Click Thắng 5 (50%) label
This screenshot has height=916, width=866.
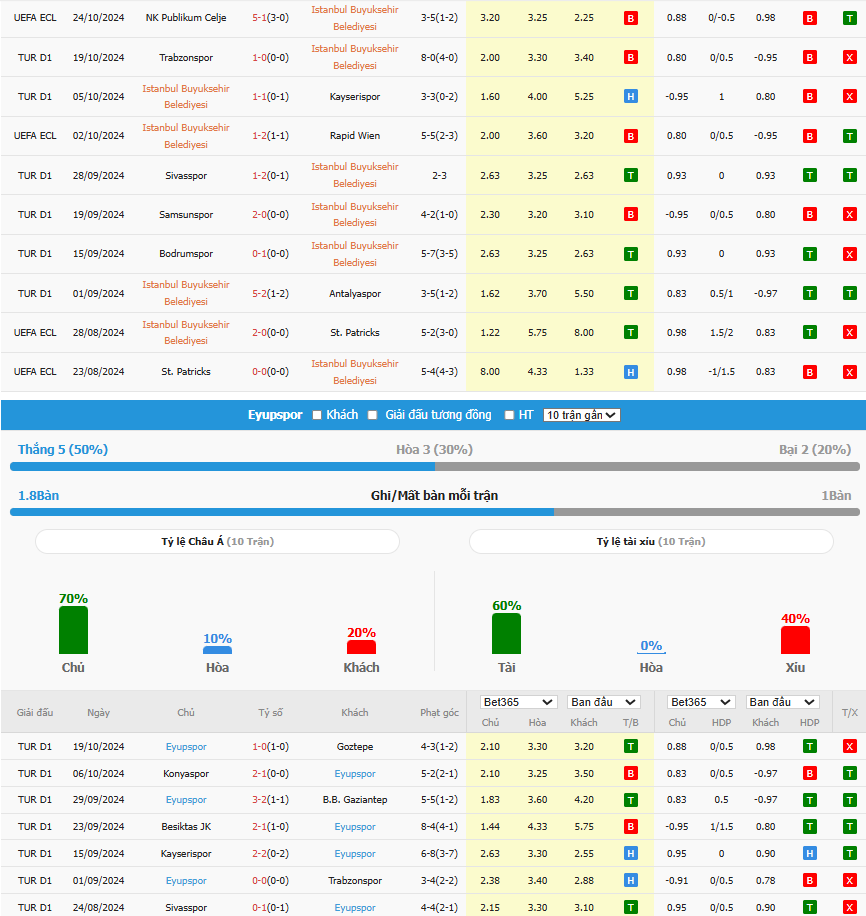point(63,449)
